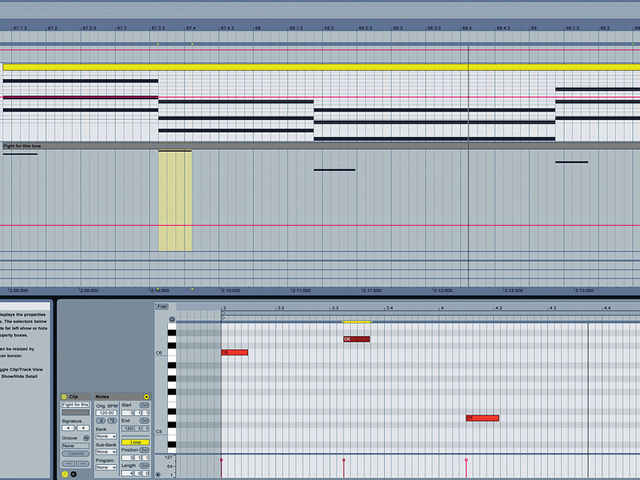
Task: Click the Signature numerator field
Action: point(68,428)
